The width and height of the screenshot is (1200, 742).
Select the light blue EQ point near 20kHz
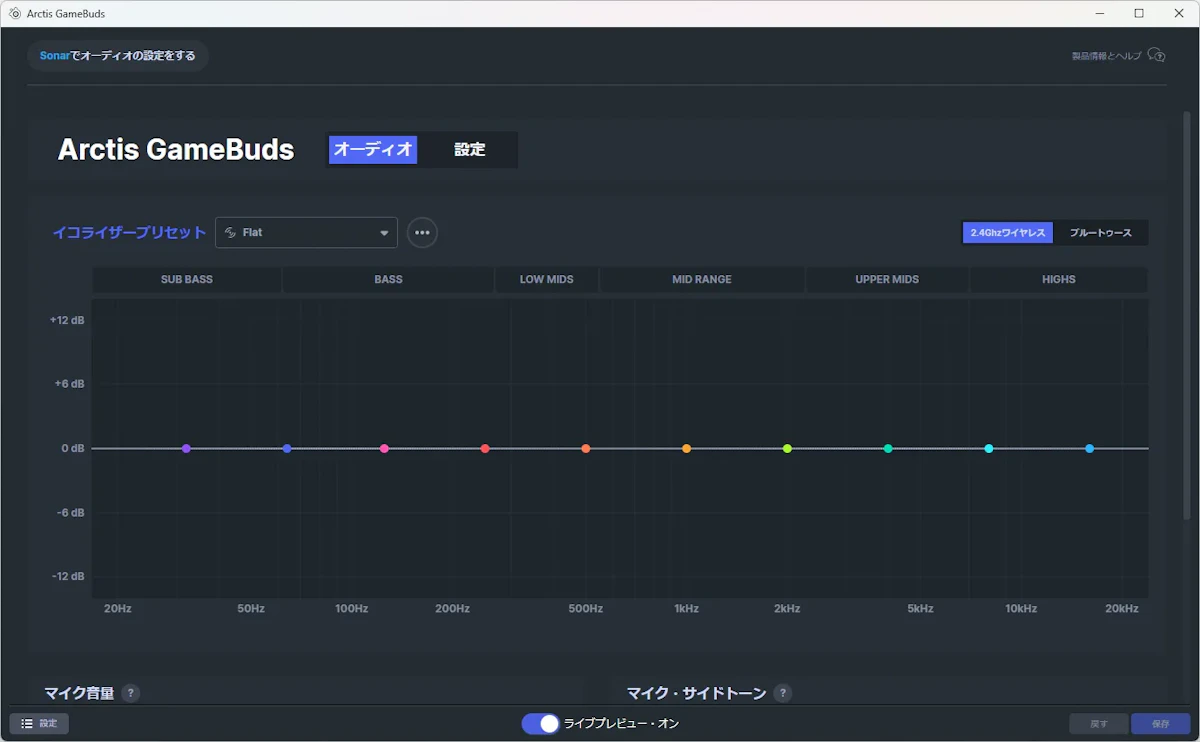click(1090, 449)
